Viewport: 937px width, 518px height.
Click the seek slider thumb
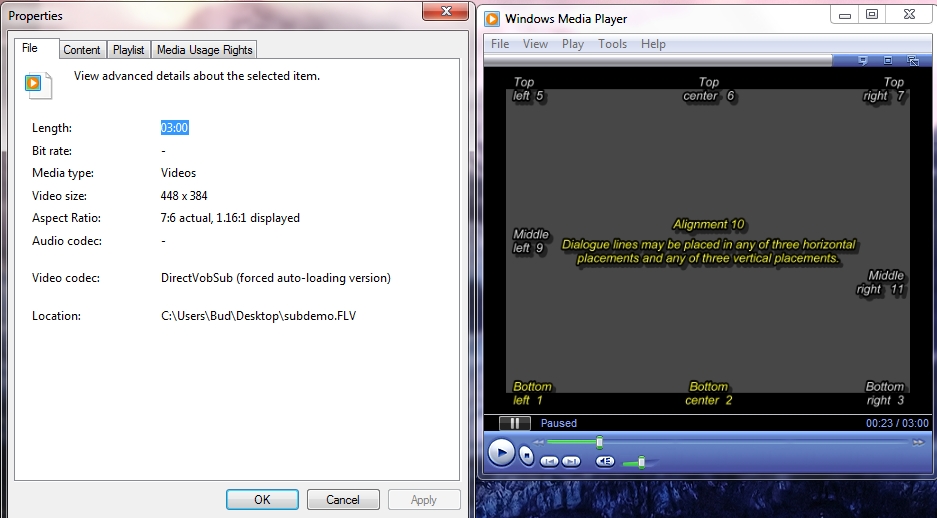(x=599, y=442)
